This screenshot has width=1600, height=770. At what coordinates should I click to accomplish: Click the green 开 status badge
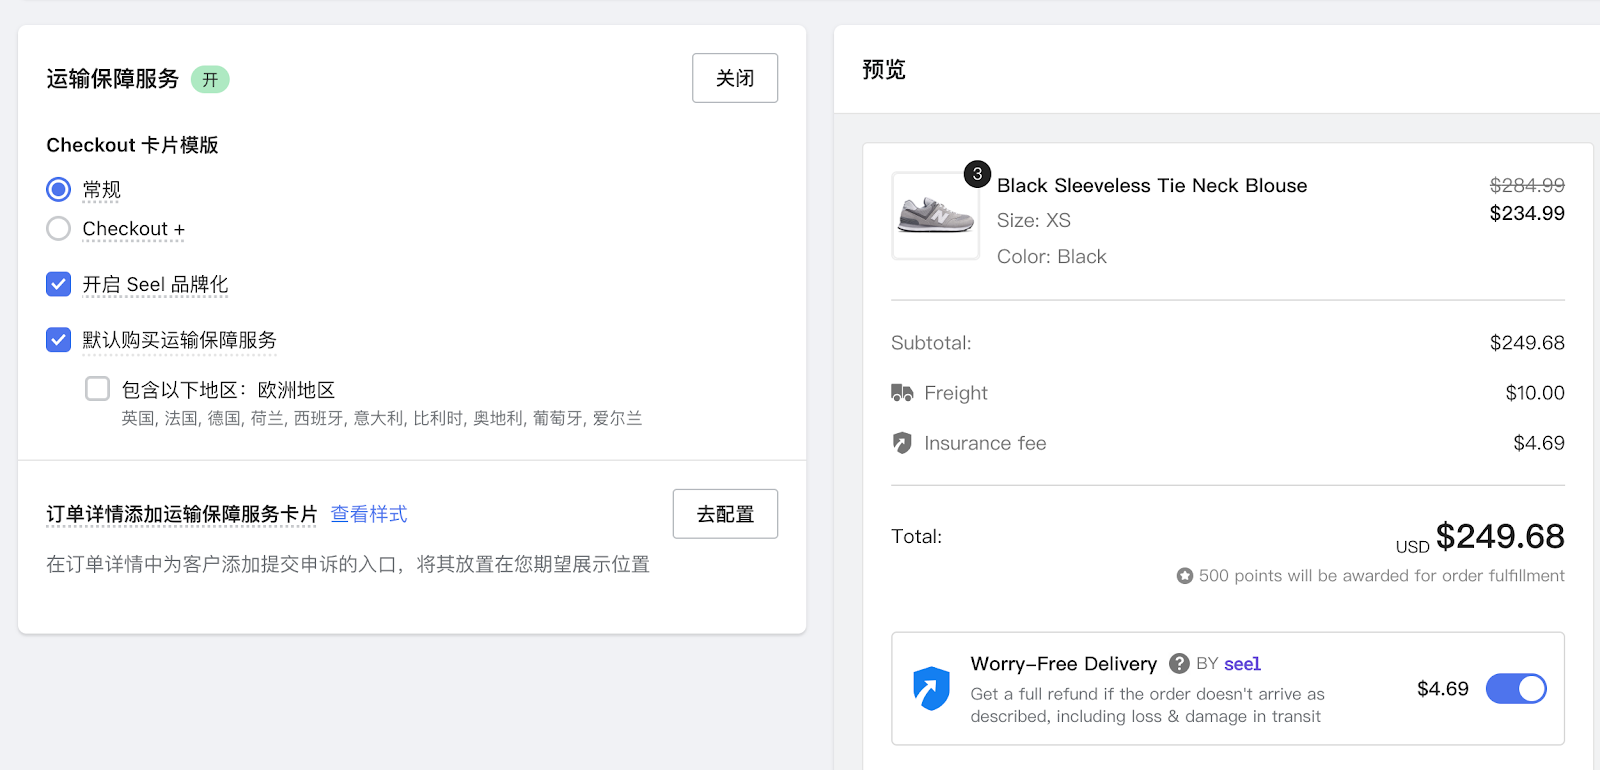pyautogui.click(x=210, y=80)
